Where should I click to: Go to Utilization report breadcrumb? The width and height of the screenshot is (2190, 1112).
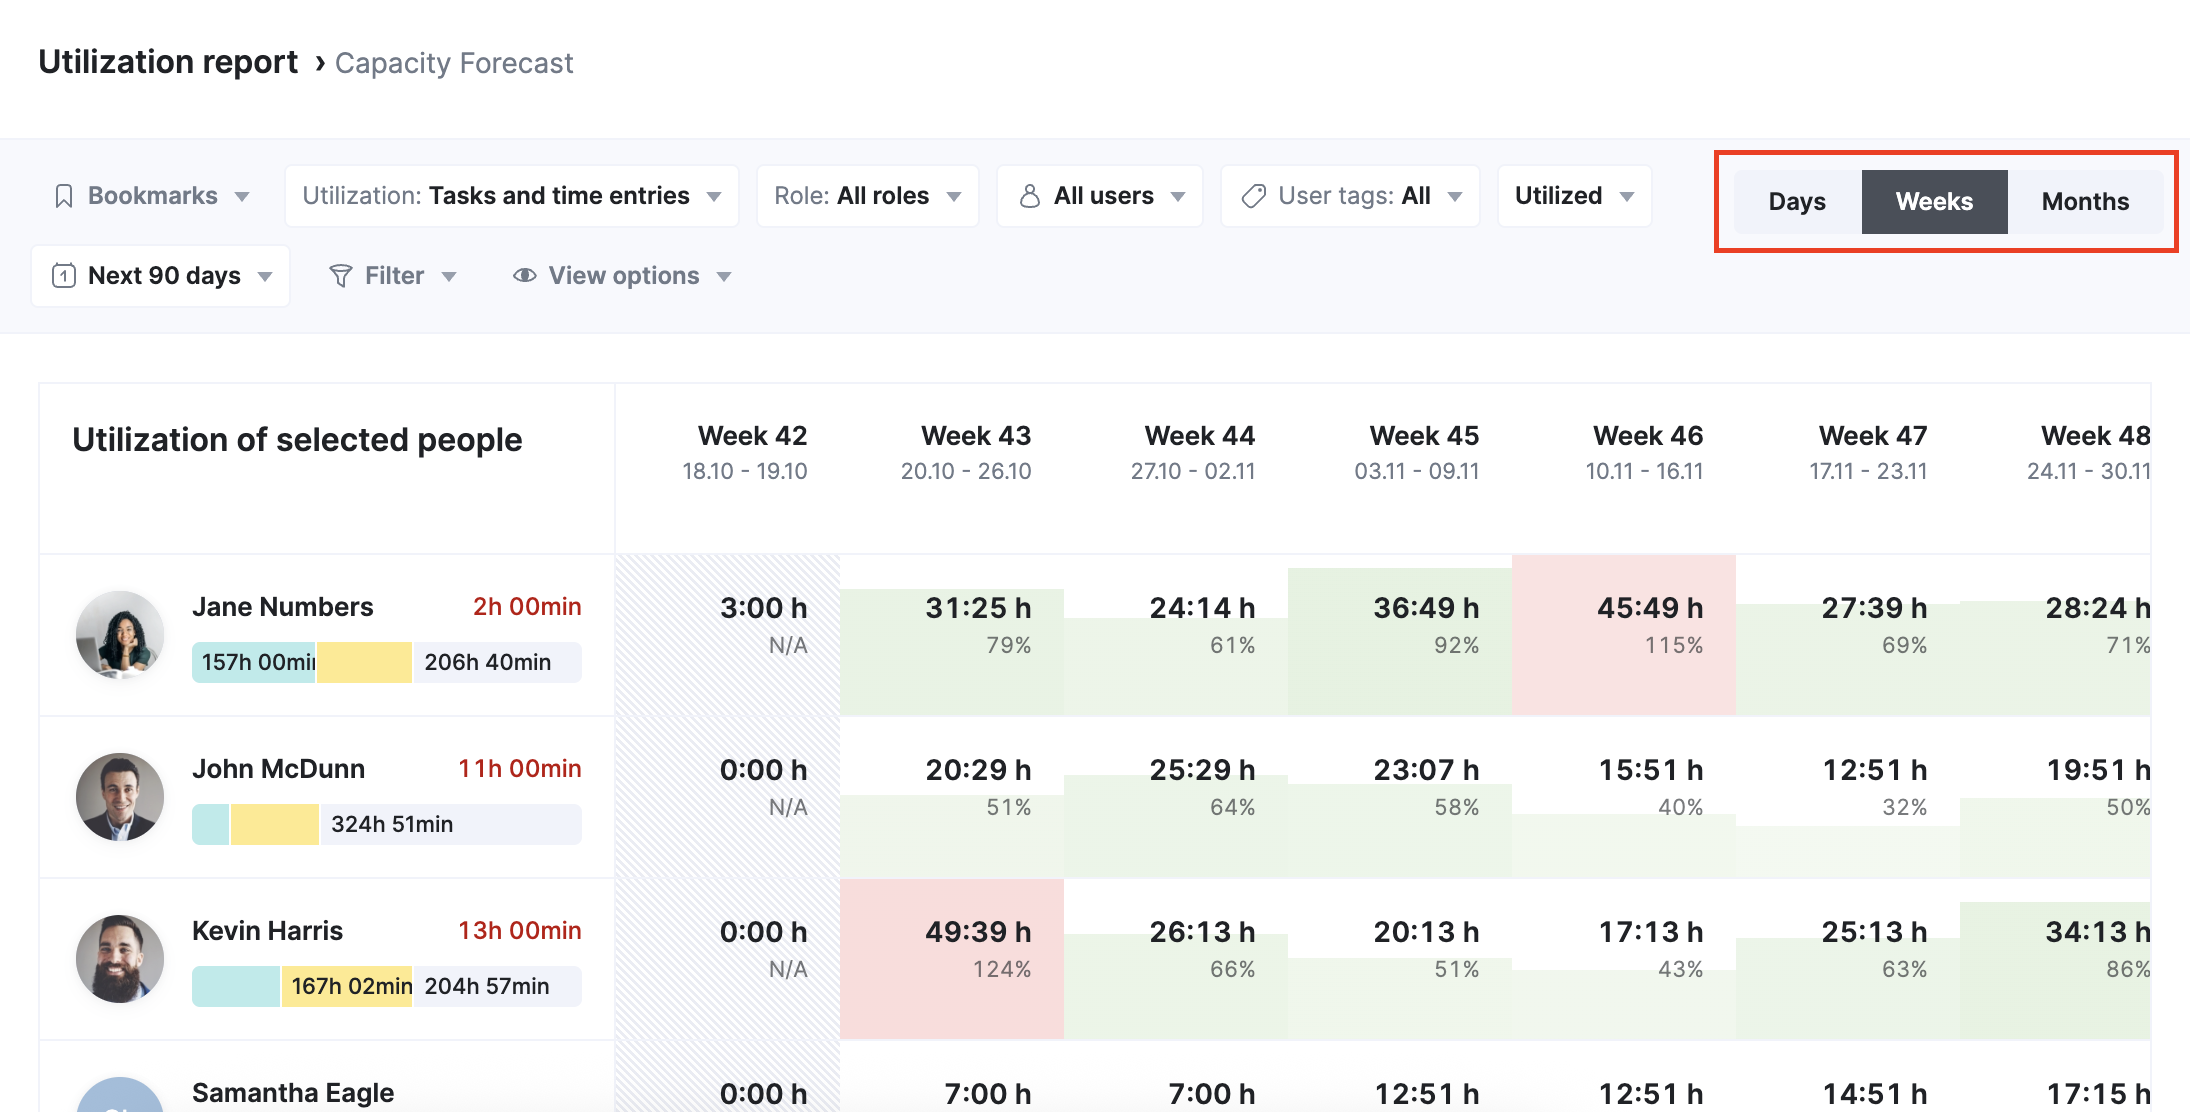168,62
